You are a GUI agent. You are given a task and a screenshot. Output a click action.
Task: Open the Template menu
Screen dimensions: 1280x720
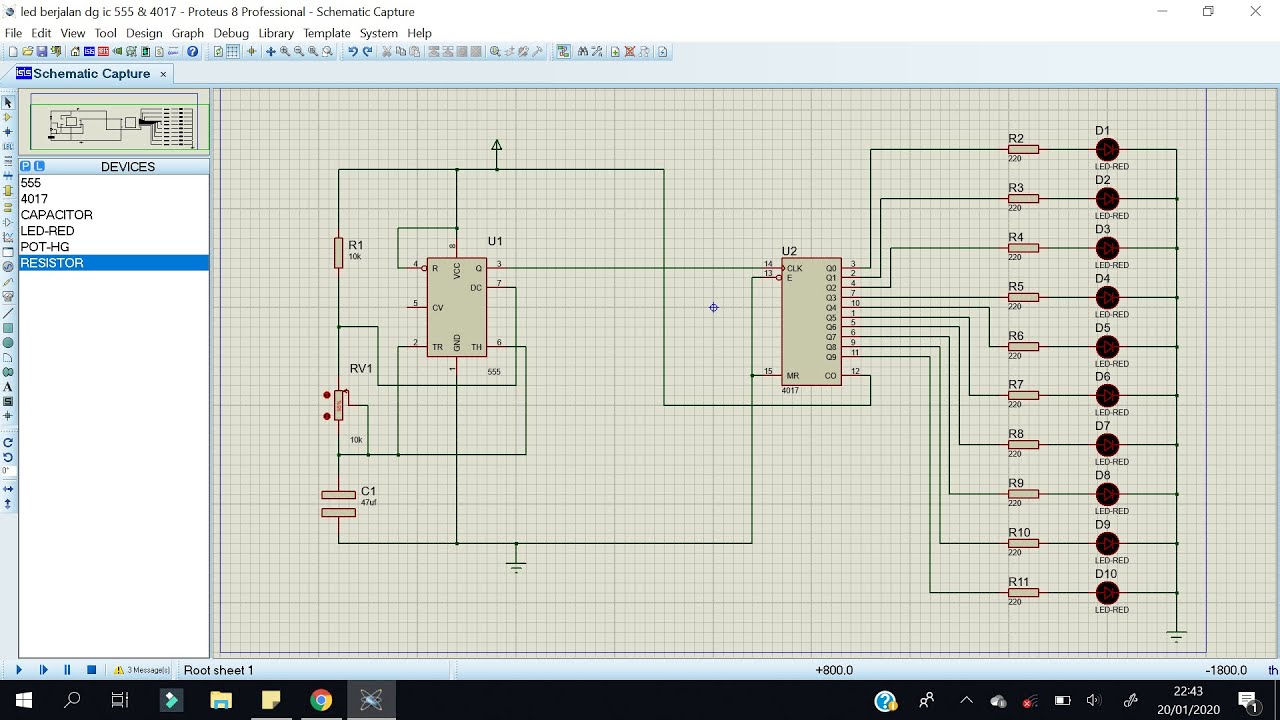click(x=327, y=33)
